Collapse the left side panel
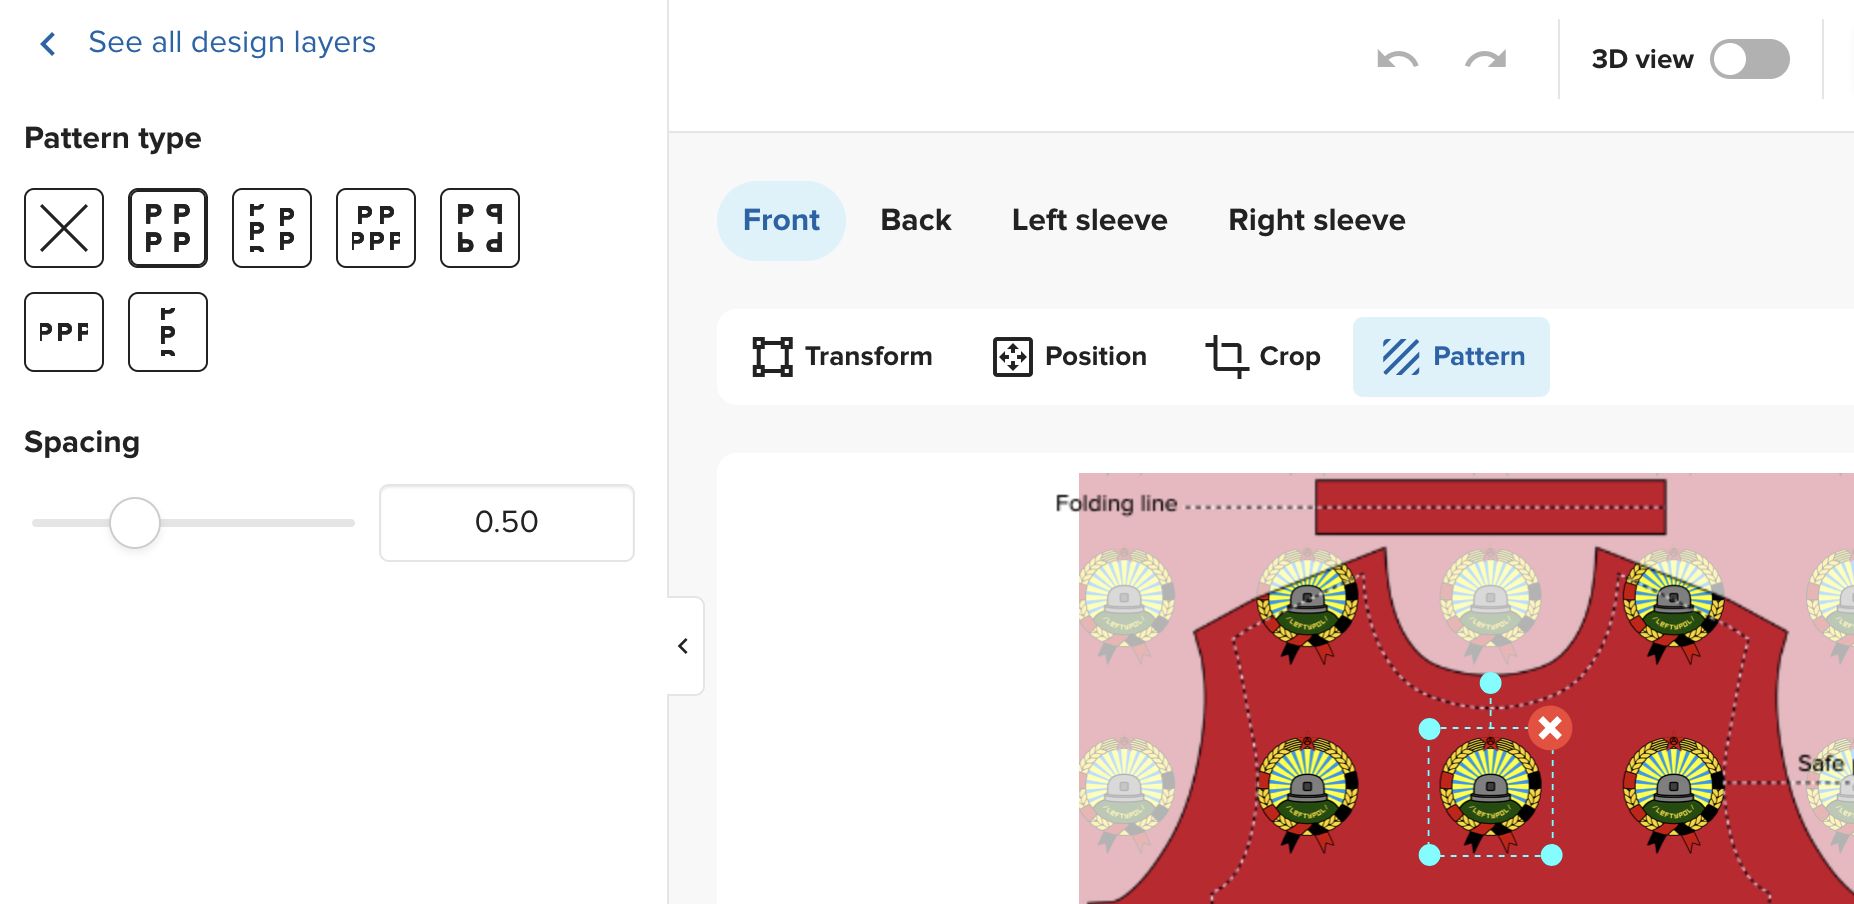The image size is (1854, 904). pos(684,646)
